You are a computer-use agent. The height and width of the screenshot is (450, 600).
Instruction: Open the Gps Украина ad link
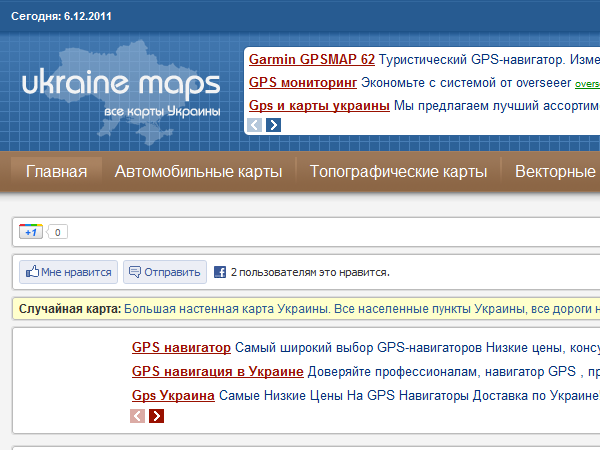point(173,395)
